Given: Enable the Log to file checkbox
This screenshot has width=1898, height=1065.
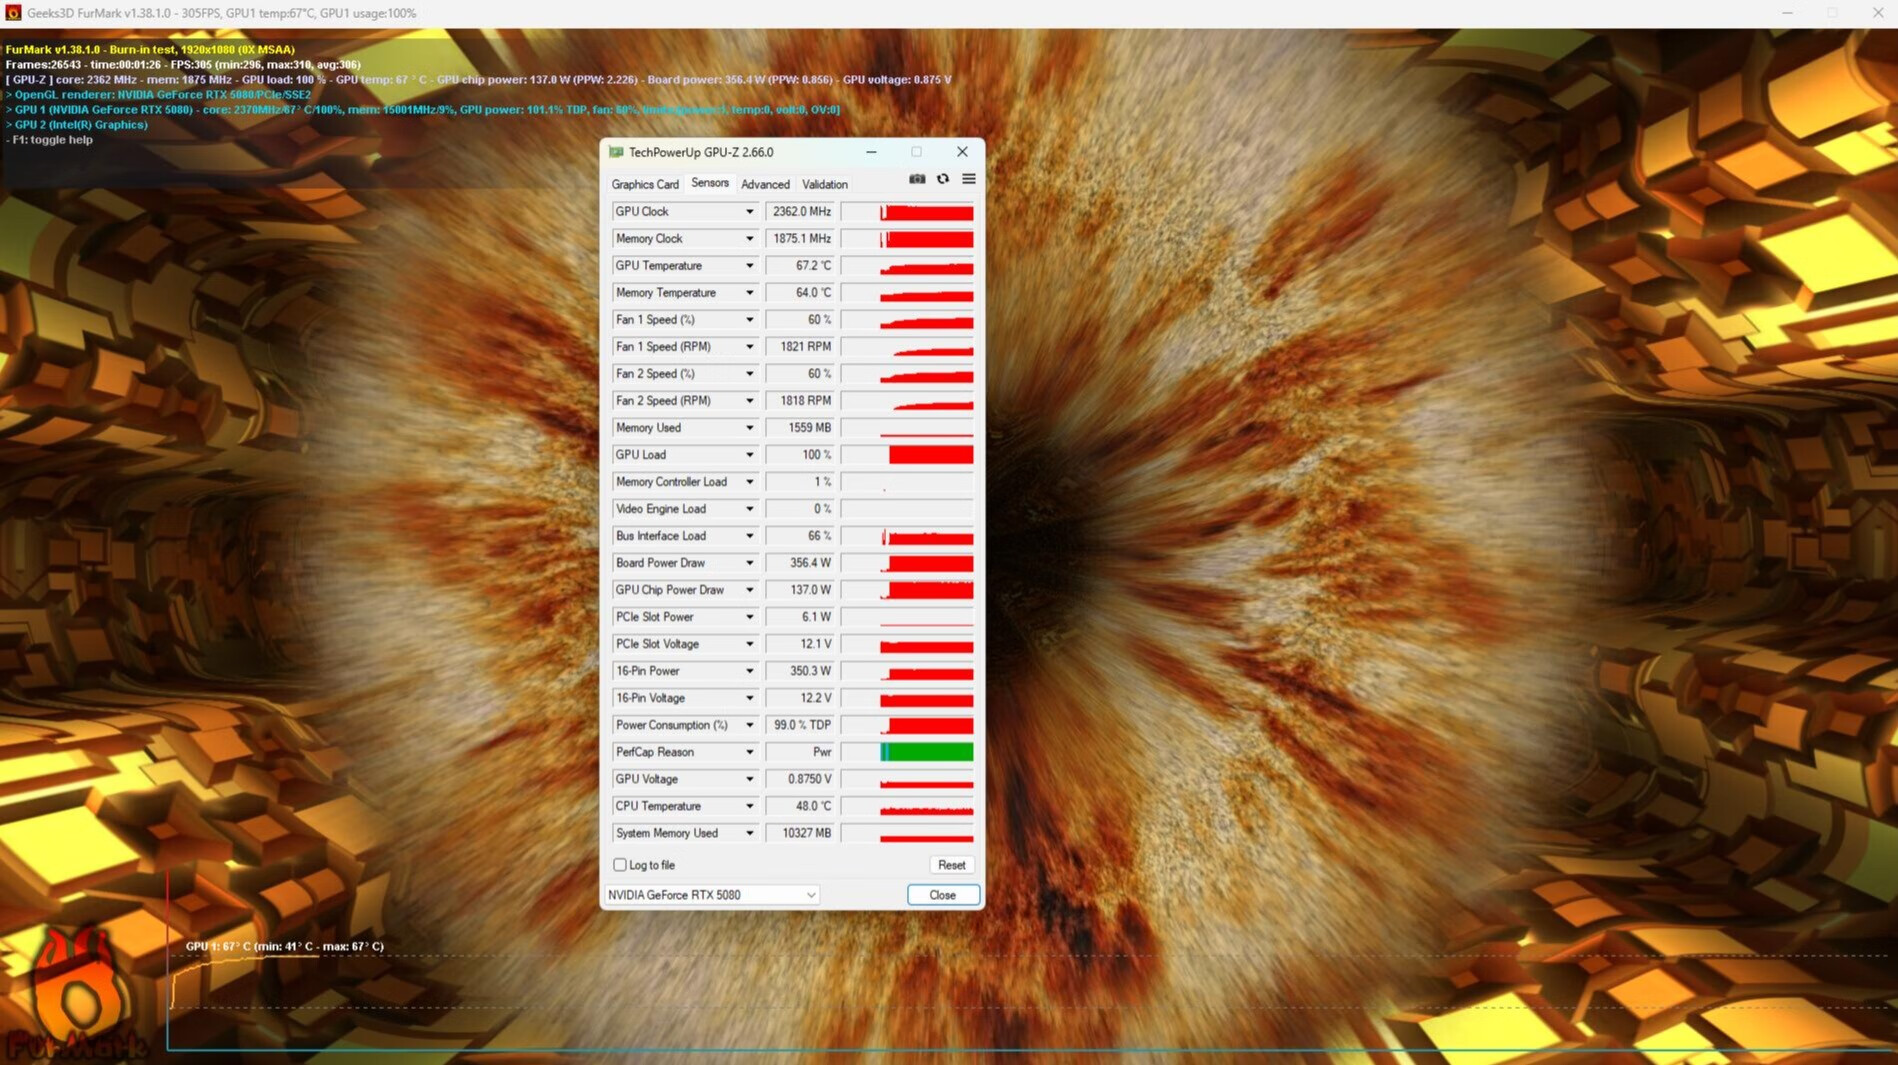Looking at the screenshot, I should [x=620, y=865].
